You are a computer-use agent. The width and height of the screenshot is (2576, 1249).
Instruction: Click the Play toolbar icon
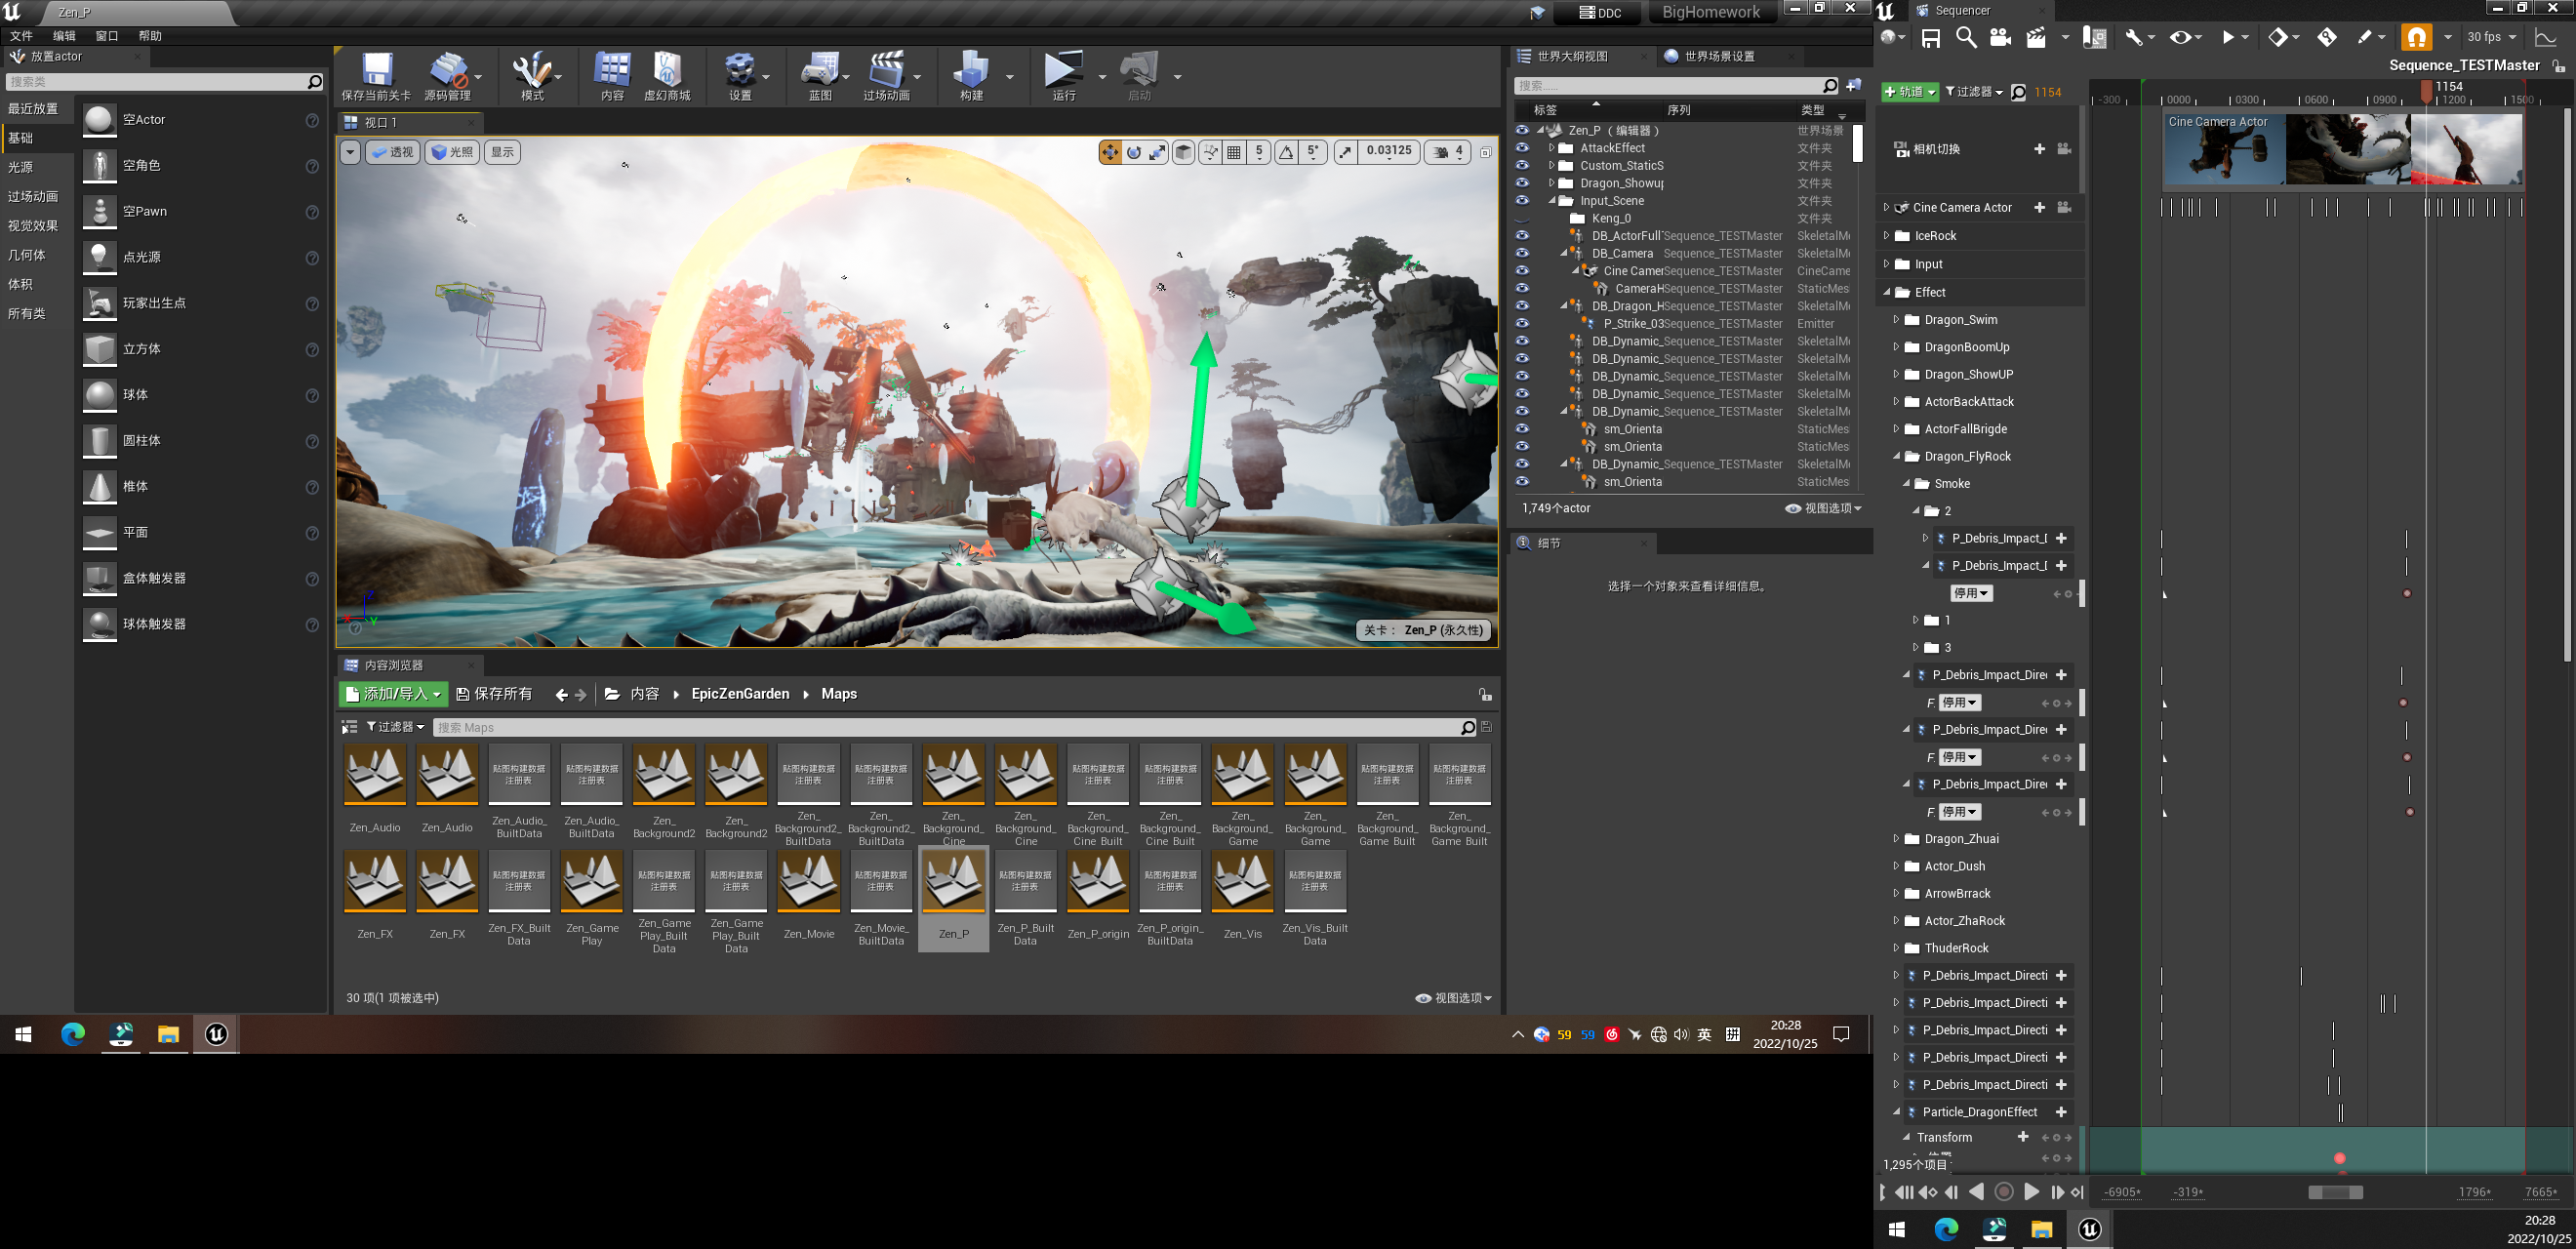click(x=1063, y=70)
